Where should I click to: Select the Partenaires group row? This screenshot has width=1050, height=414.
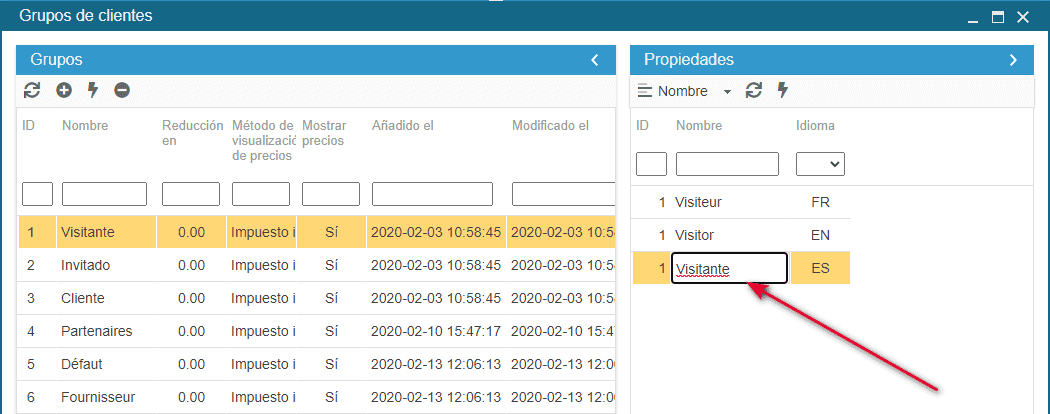[x=96, y=331]
